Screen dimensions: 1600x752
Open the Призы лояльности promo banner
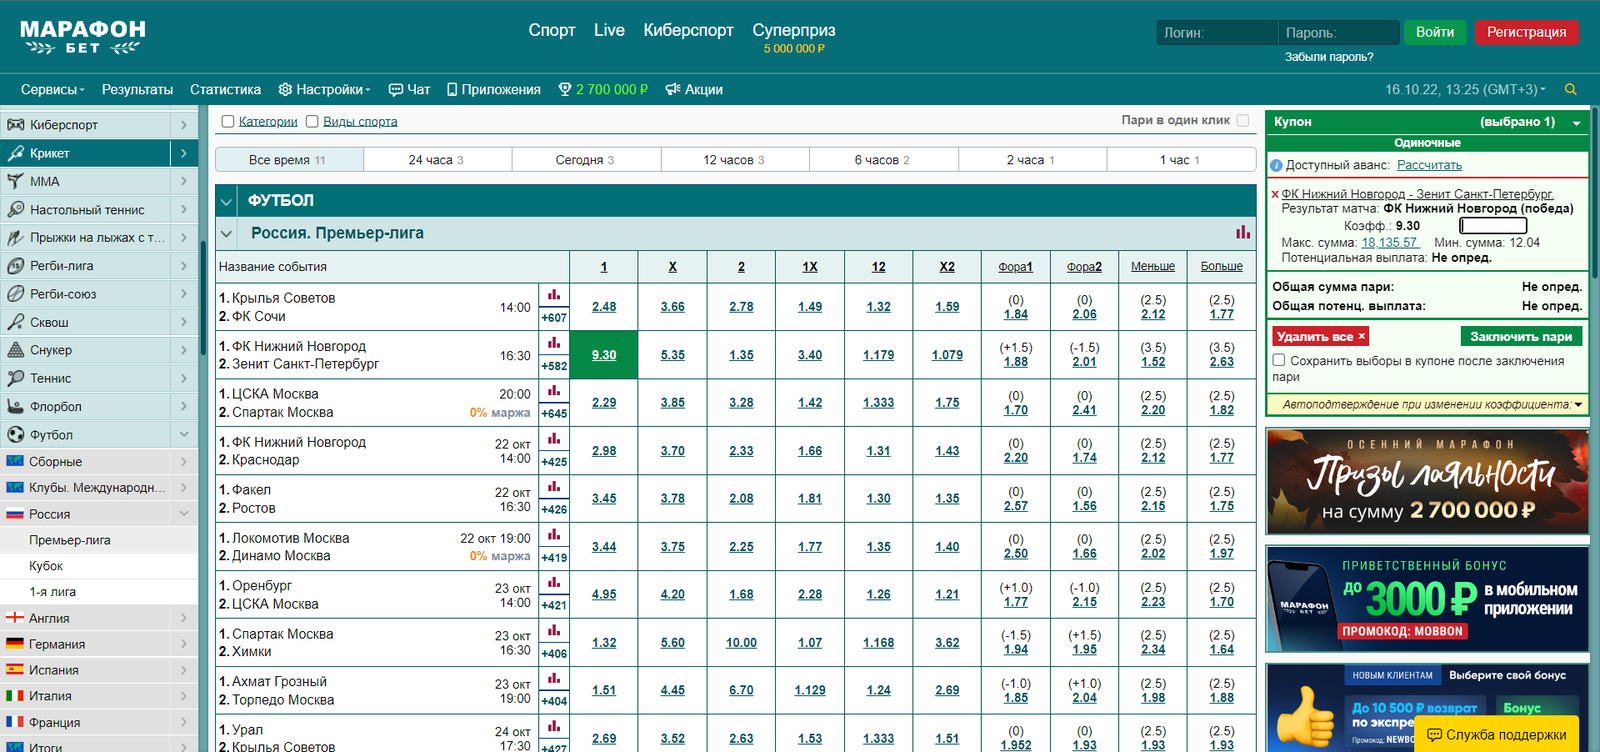[x=1427, y=482]
